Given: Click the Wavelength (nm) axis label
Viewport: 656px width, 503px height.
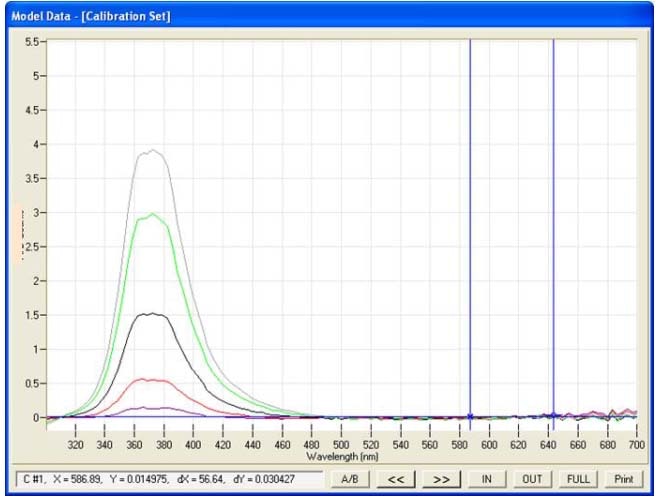Looking at the screenshot, I should pos(341,456).
